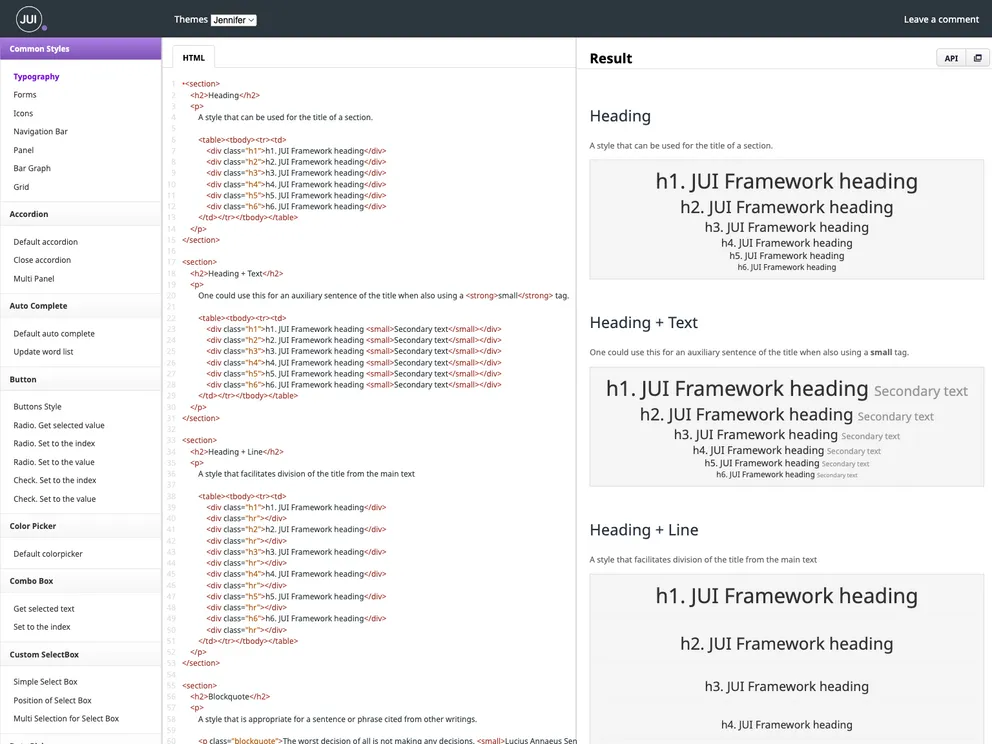
Task: Click the JUI logo icon
Action: pos(27,18)
